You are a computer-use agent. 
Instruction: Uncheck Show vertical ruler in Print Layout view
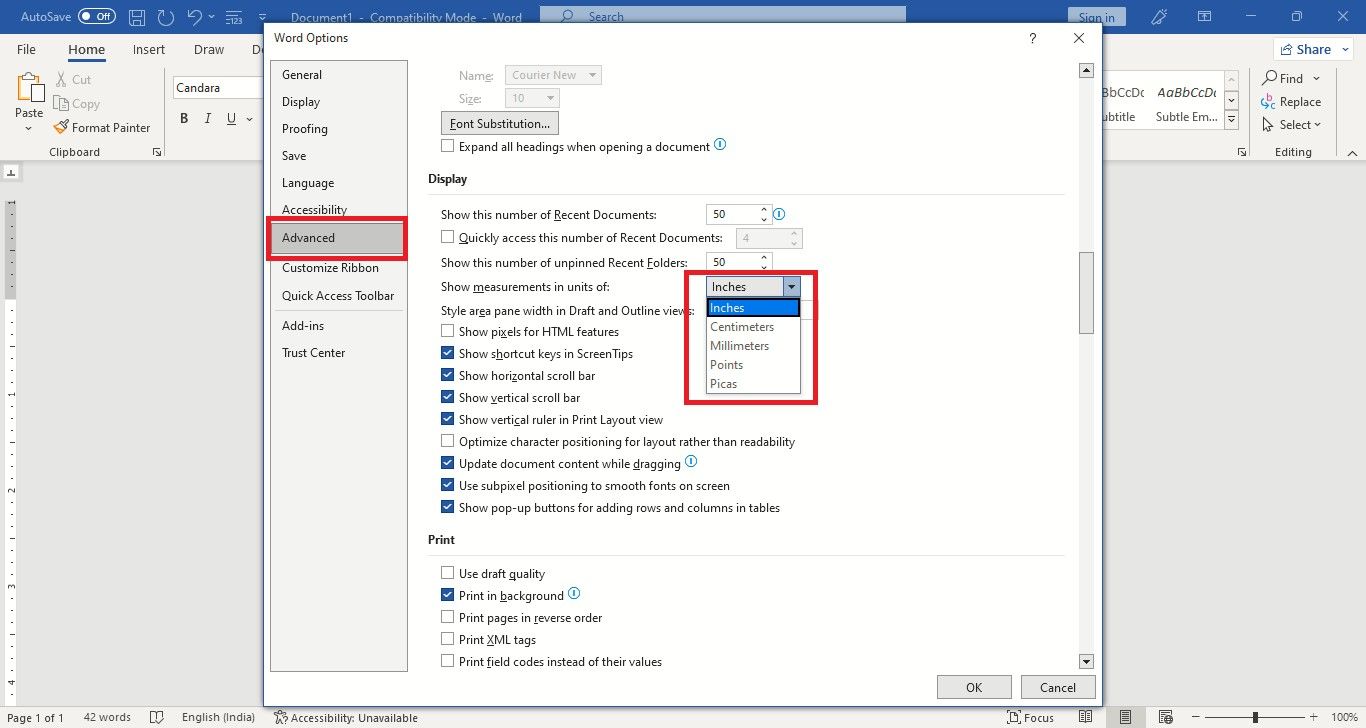click(448, 419)
